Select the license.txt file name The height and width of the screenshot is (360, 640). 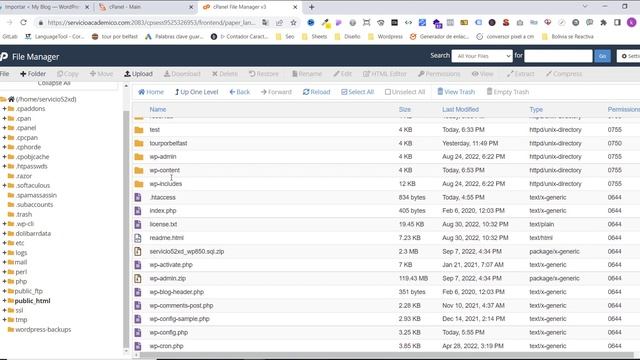[163, 224]
